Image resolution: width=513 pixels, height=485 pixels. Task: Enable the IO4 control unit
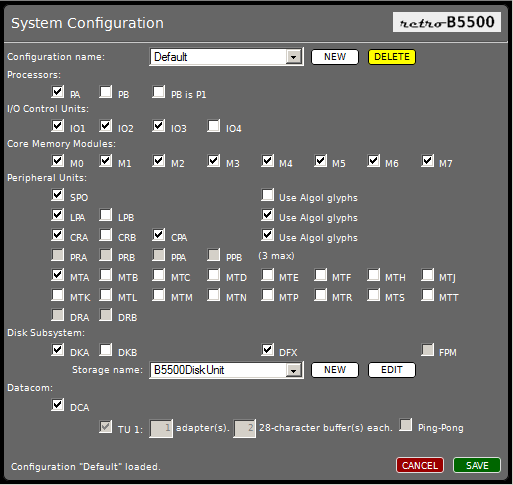214,126
